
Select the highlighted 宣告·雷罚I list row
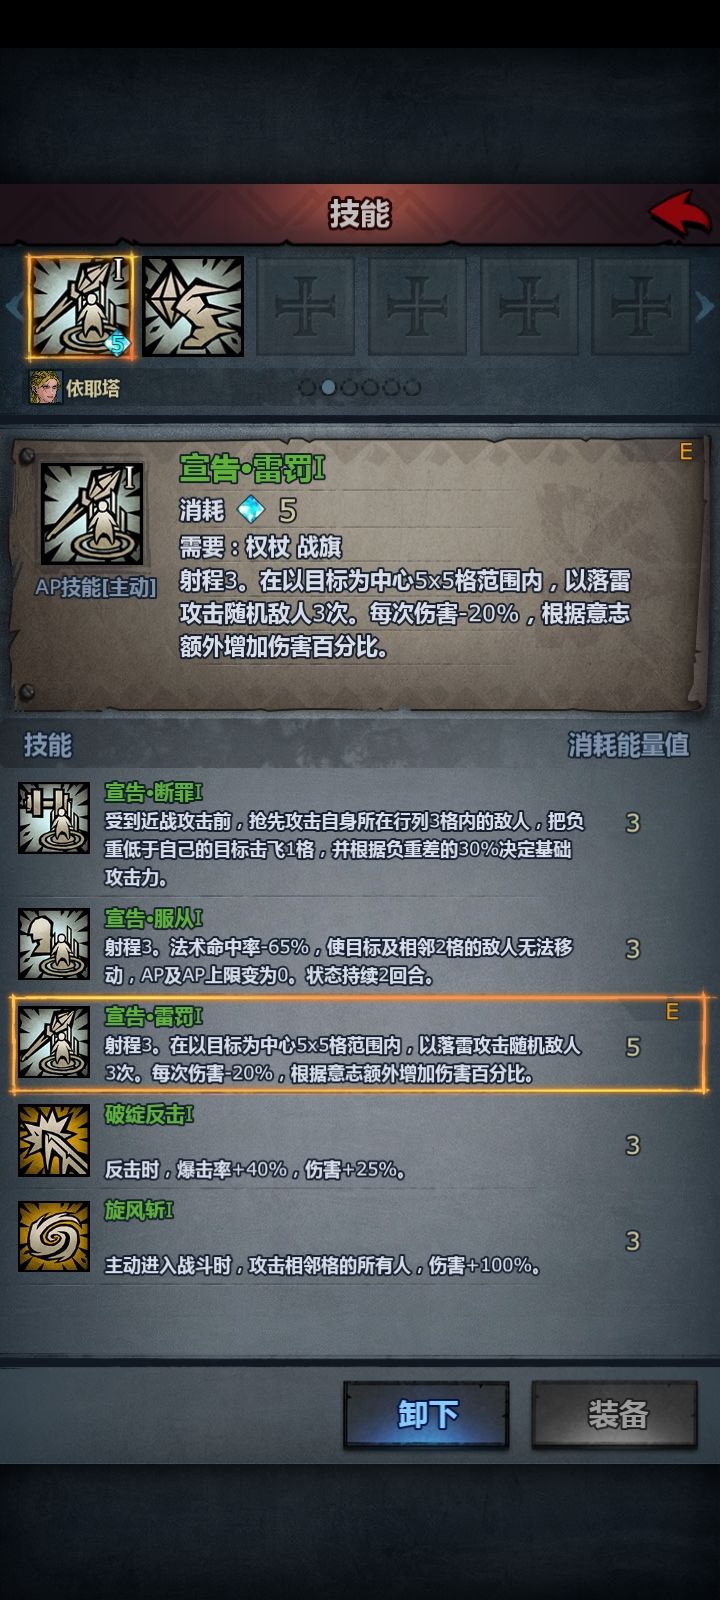(x=360, y=1044)
